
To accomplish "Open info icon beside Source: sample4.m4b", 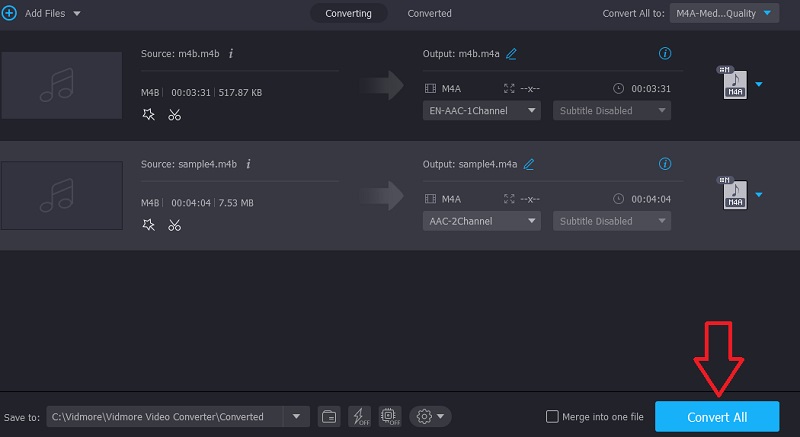I will tap(248, 164).
